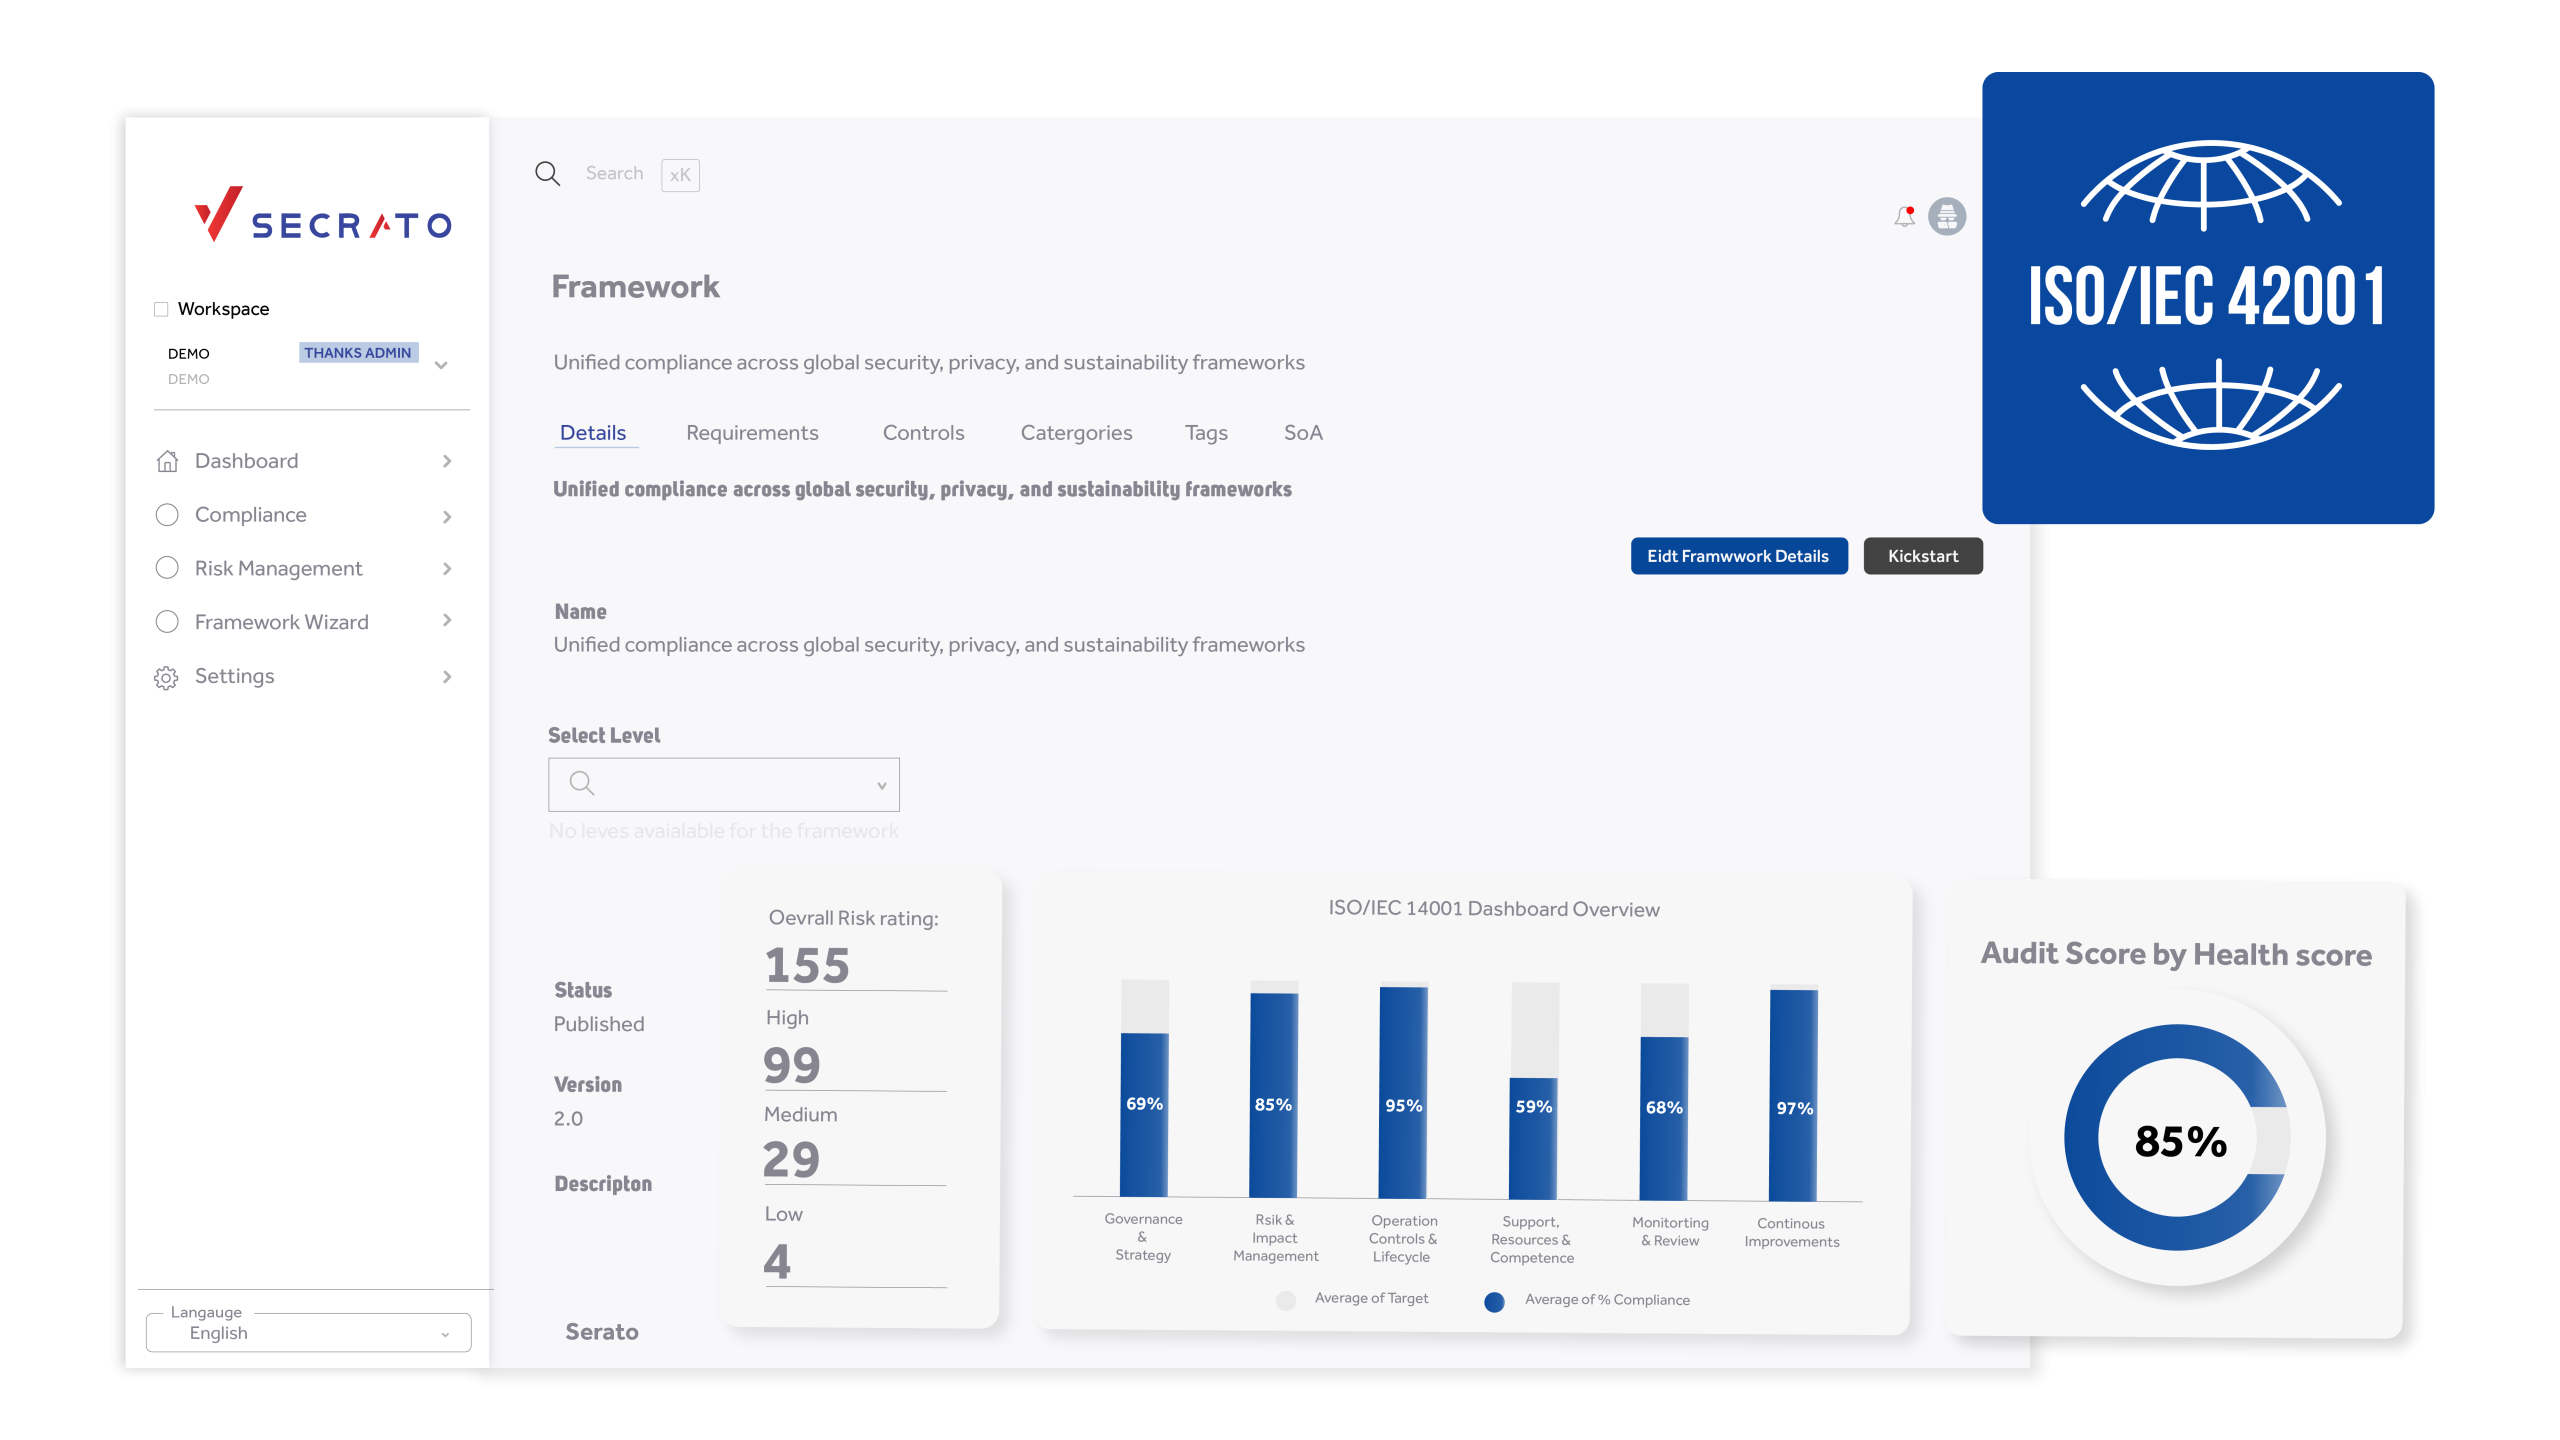2560x1440 pixels.
Task: Click the Dashboard home icon
Action: pyautogui.click(x=167, y=461)
